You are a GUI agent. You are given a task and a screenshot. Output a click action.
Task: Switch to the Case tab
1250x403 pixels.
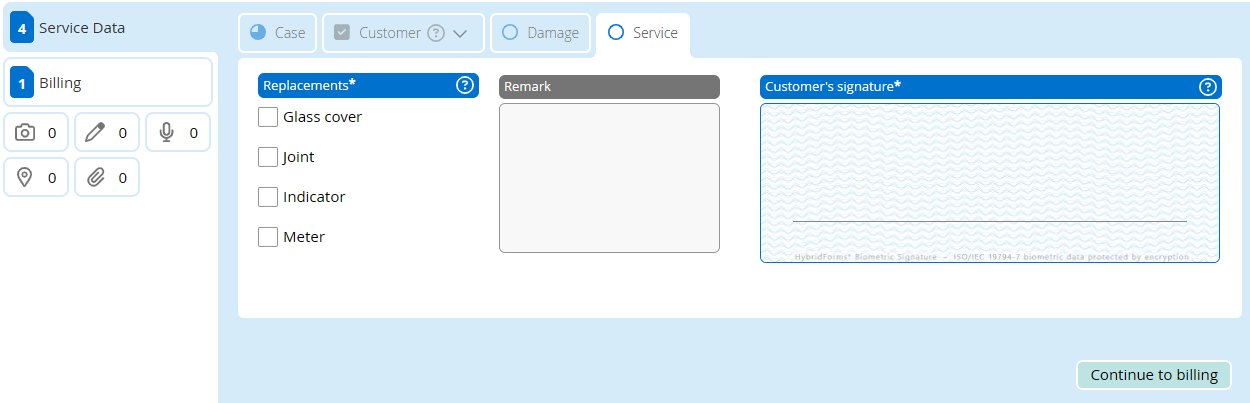278,33
